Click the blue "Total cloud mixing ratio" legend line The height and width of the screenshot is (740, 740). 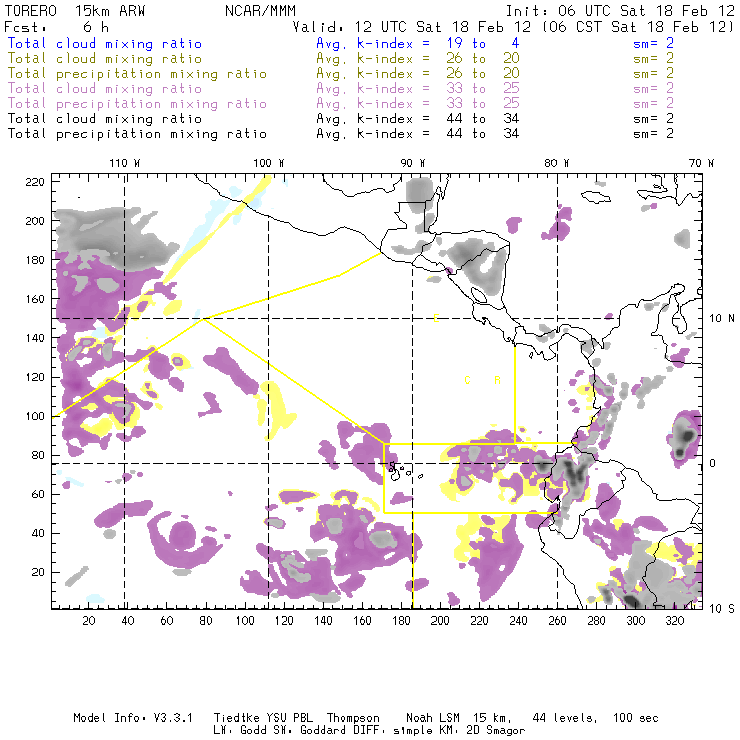click(x=105, y=44)
